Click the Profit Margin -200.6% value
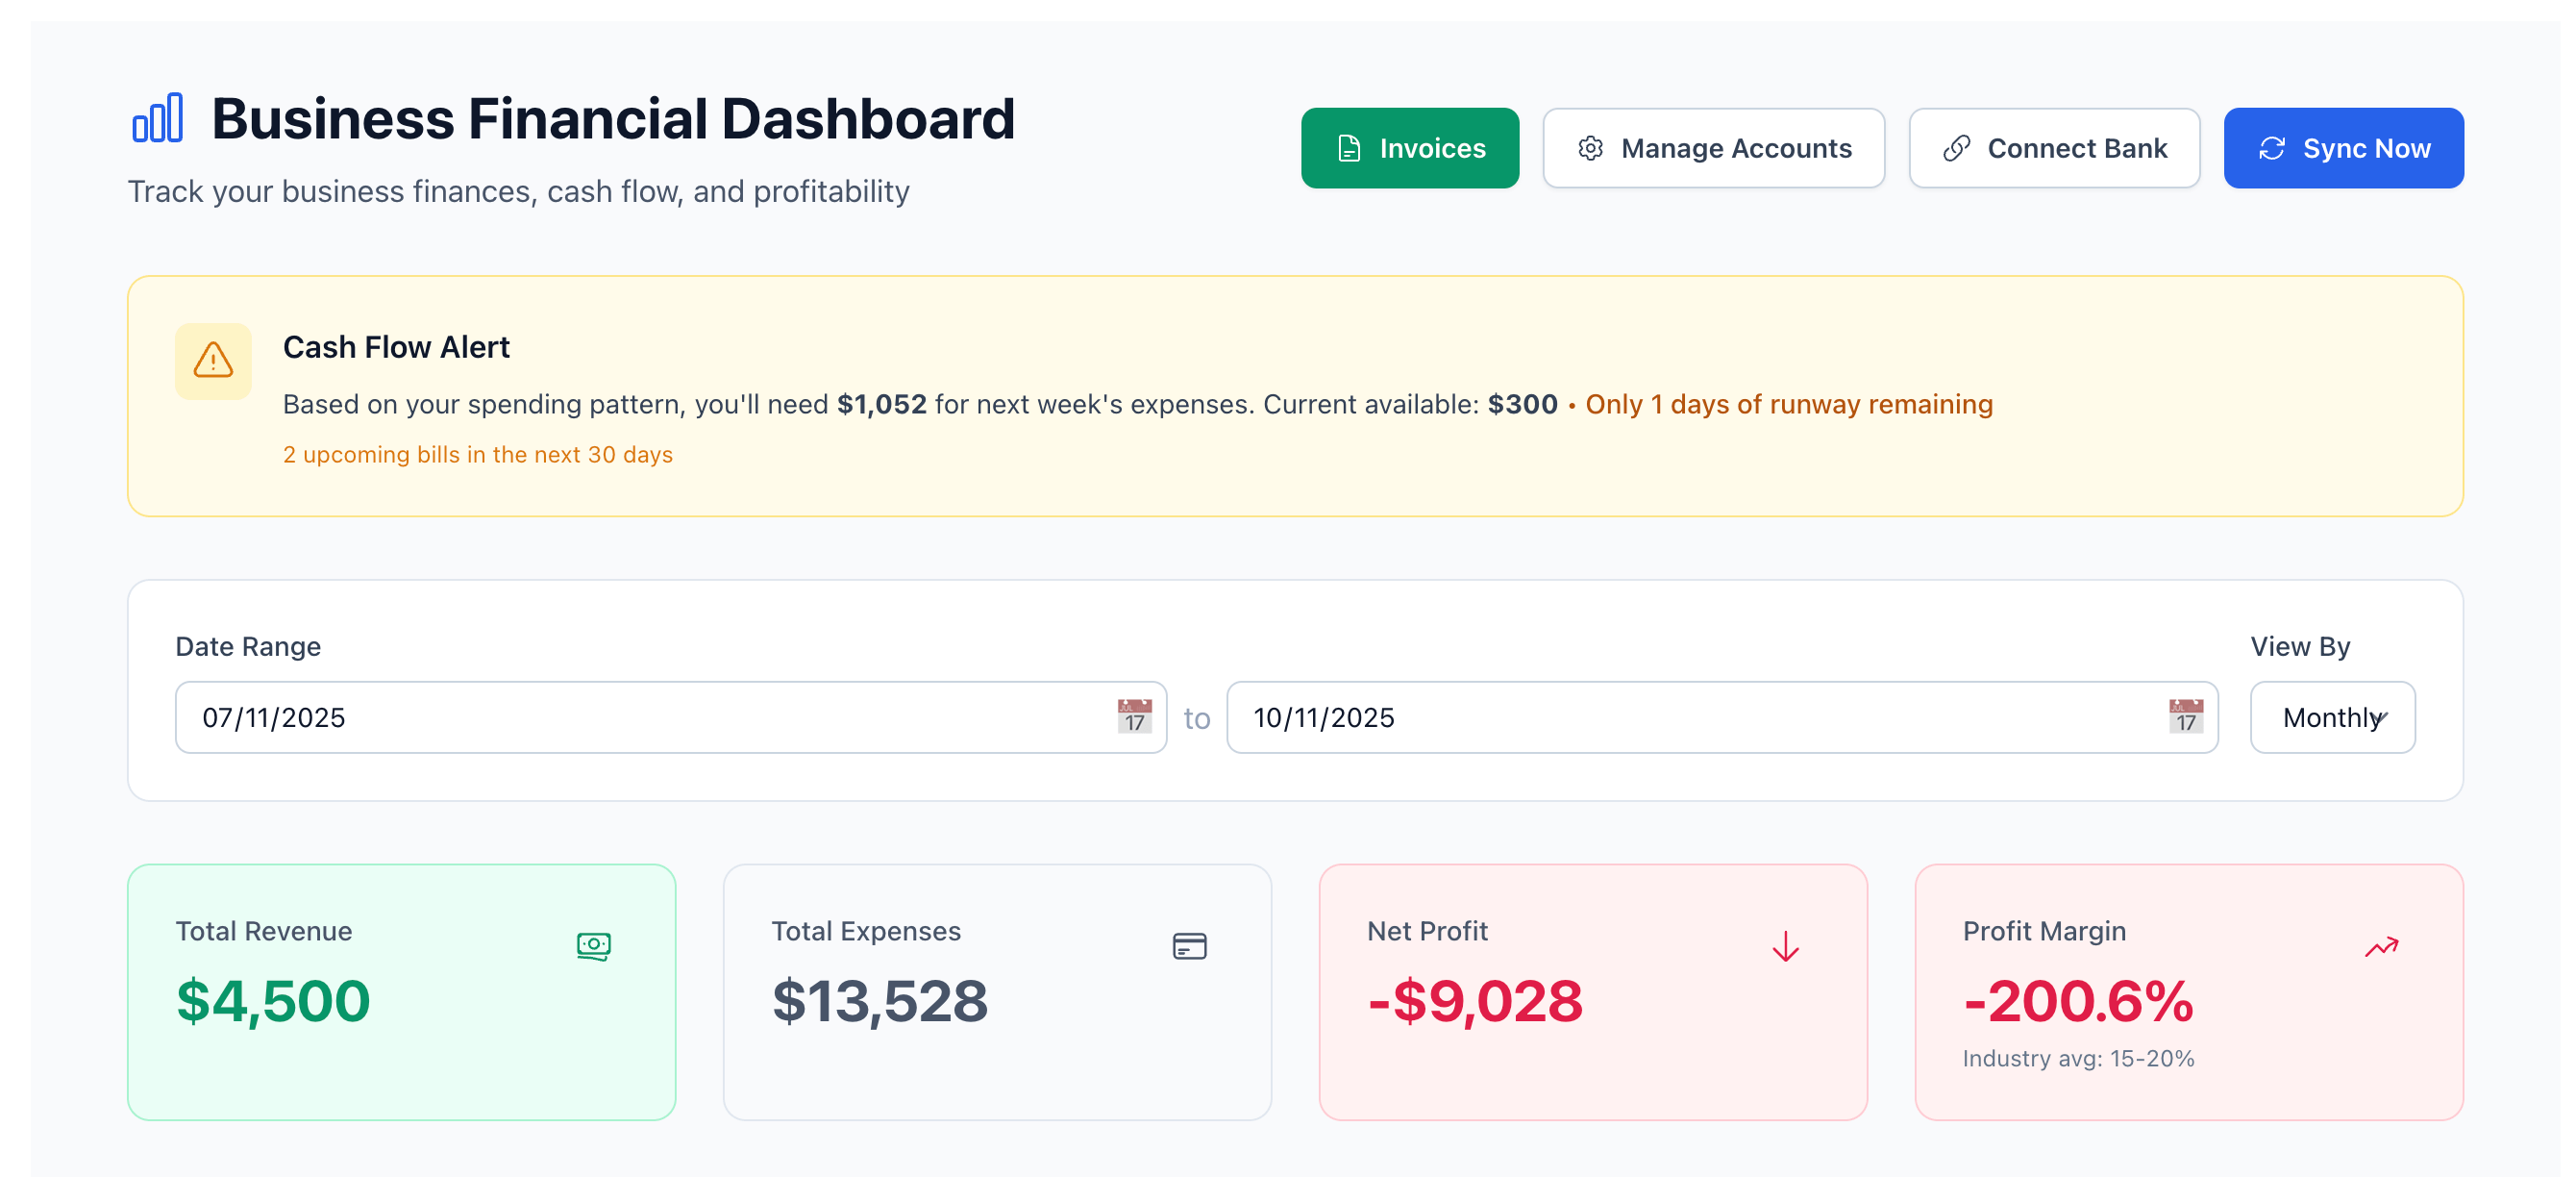The width and height of the screenshot is (2576, 1177). pos(2077,1001)
